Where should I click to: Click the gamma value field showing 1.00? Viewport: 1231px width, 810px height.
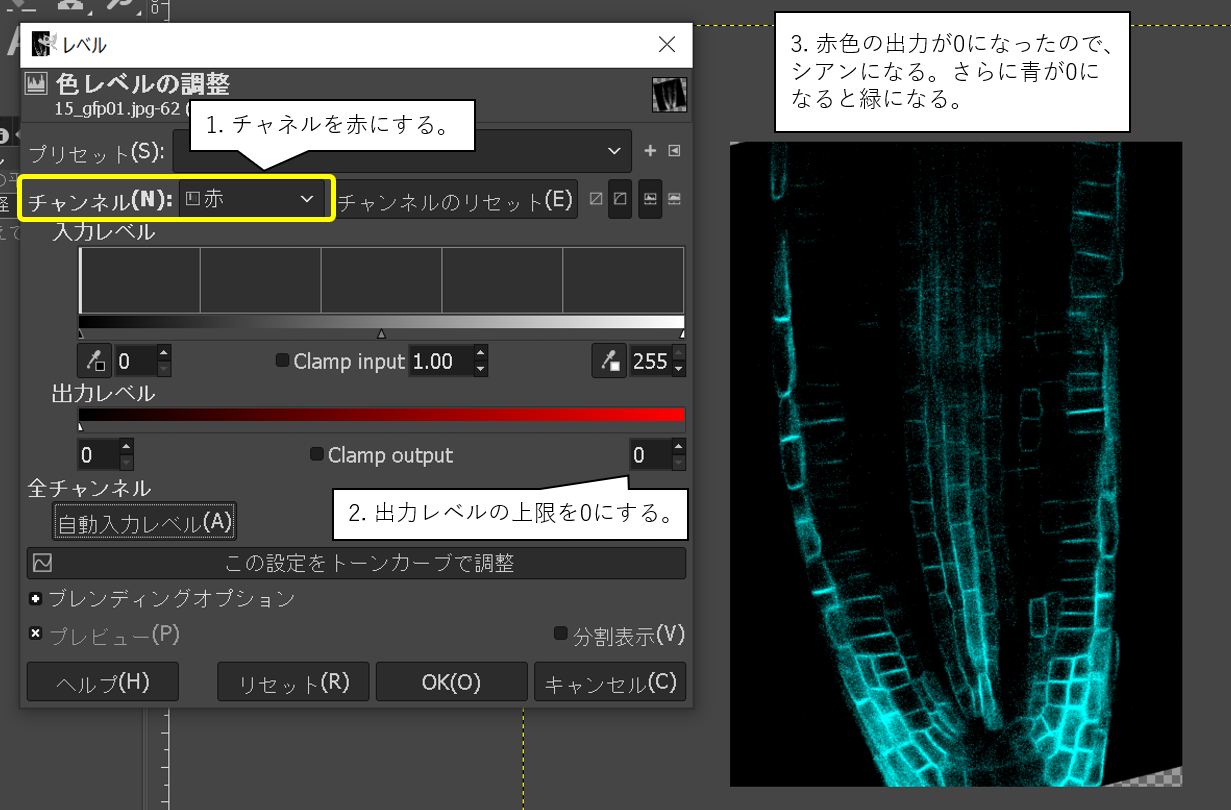click(438, 361)
